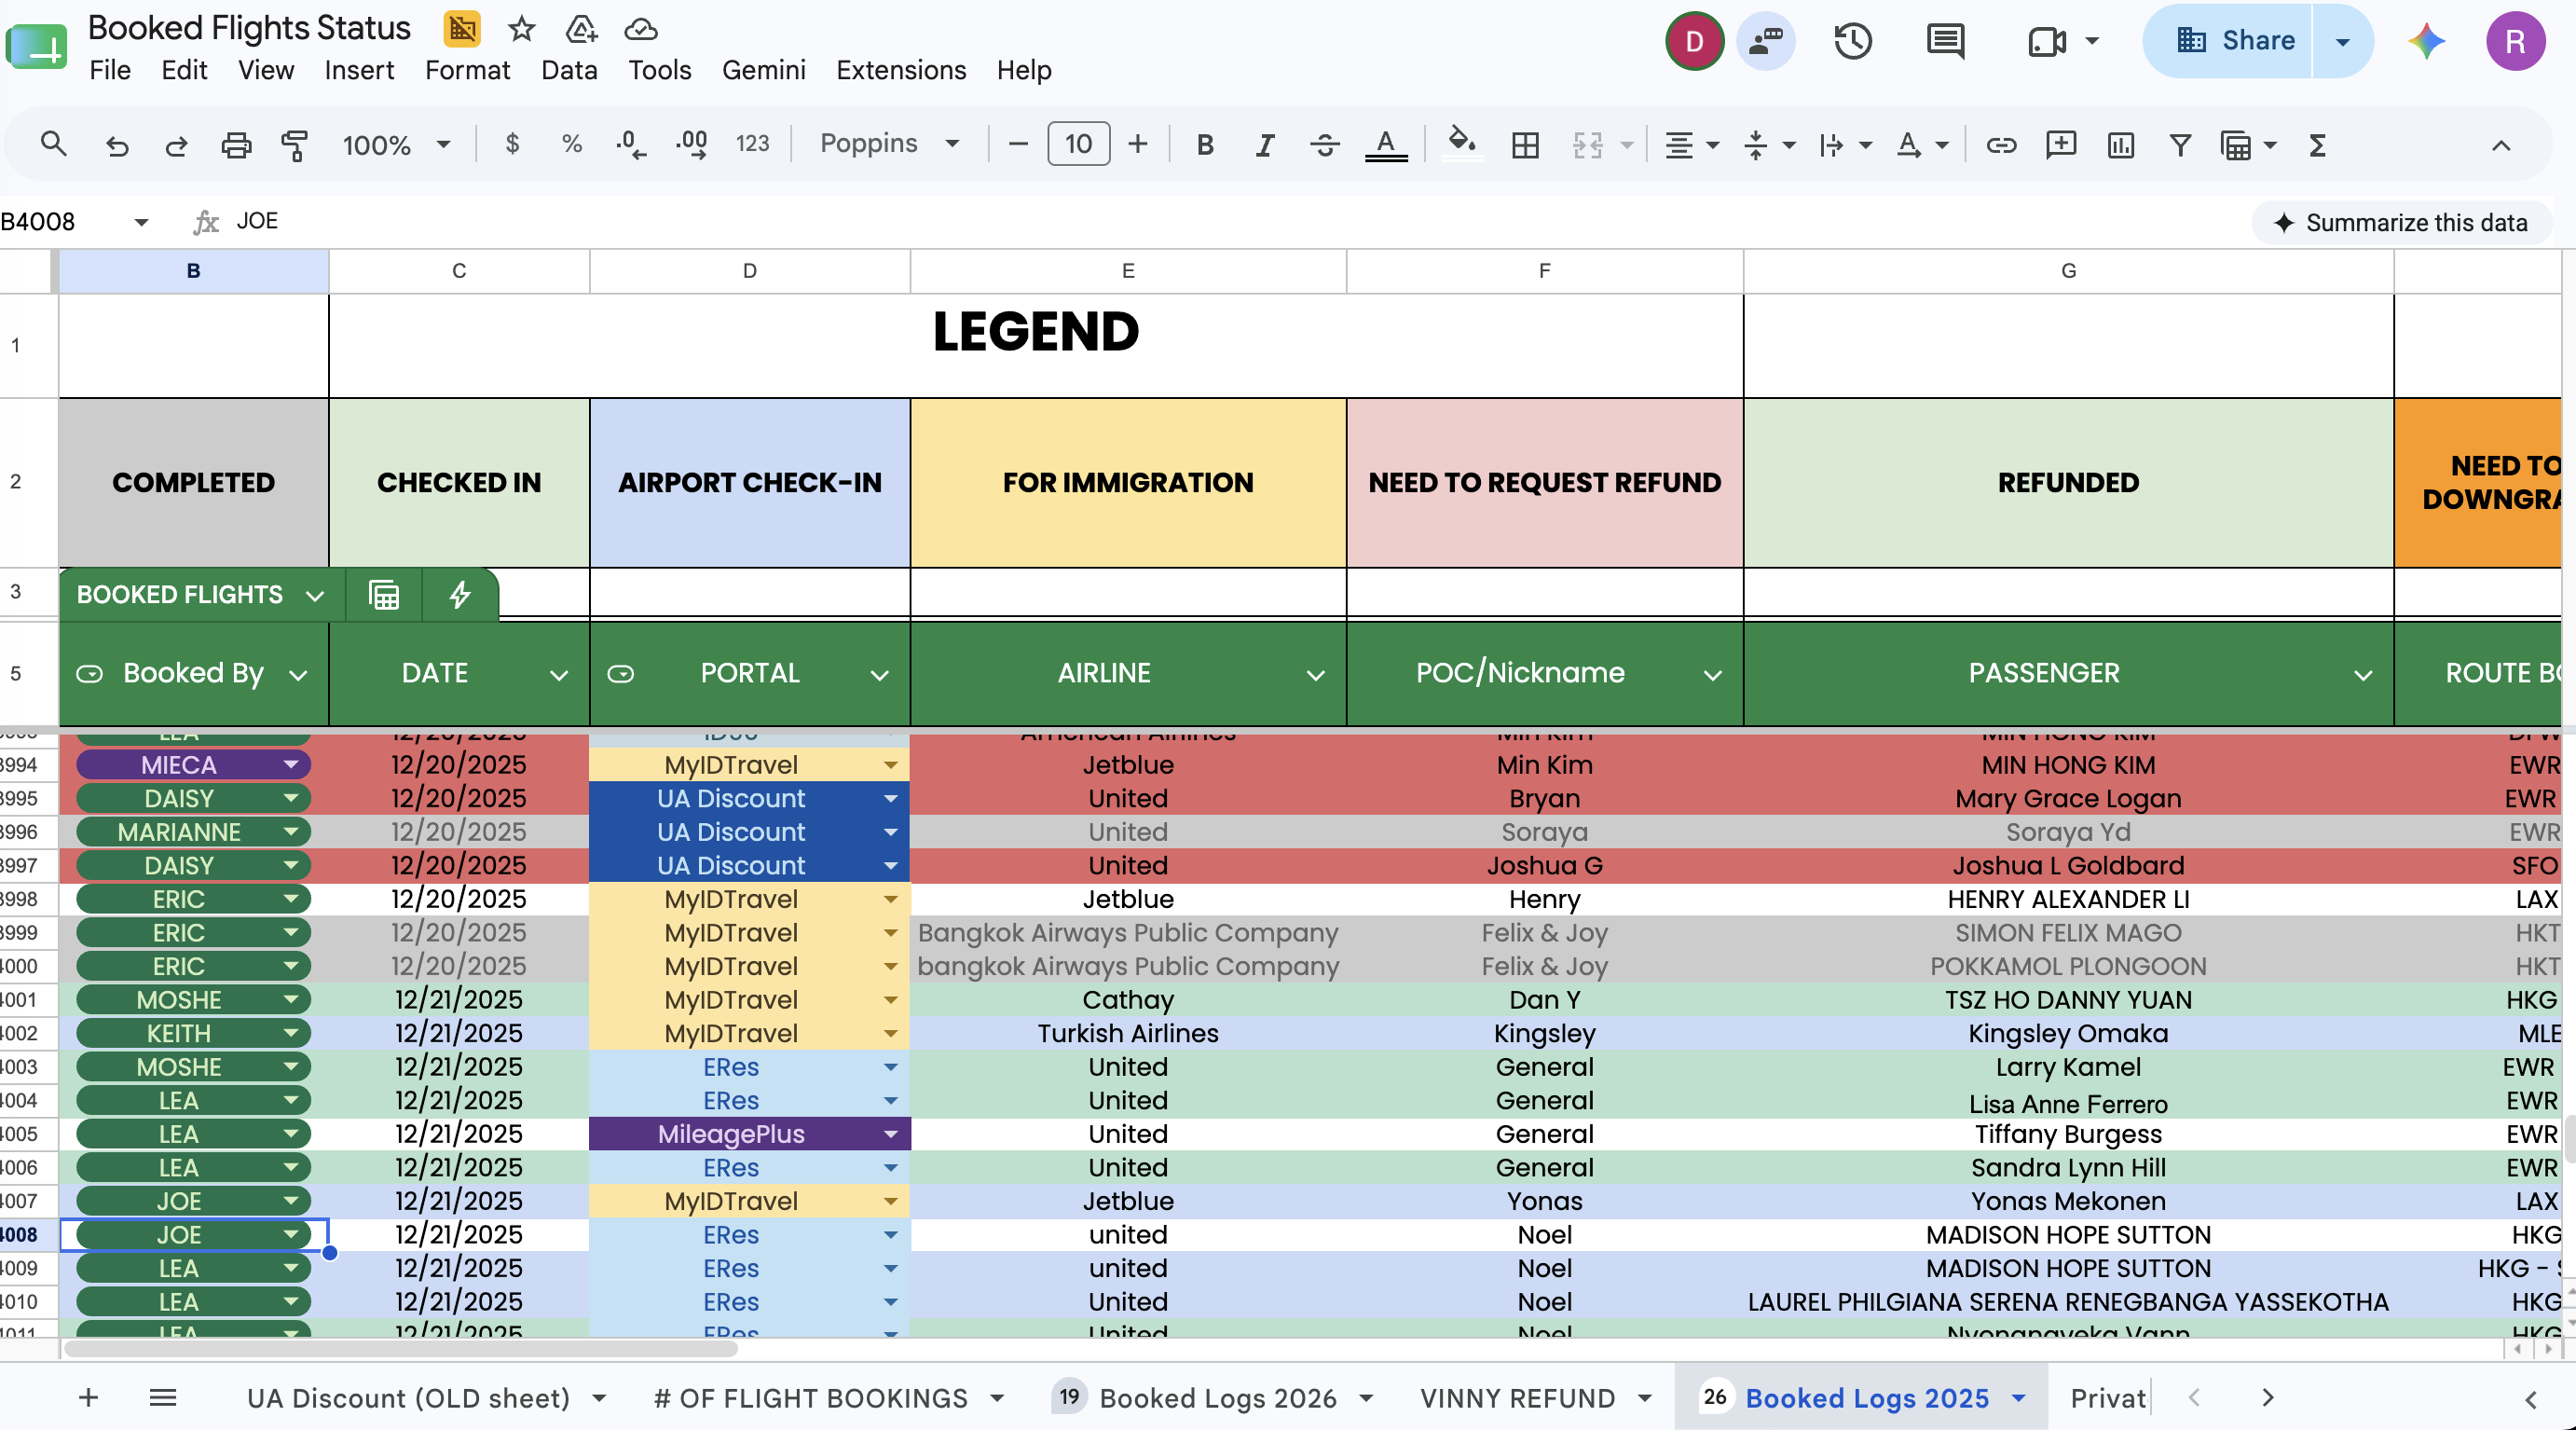This screenshot has height=1430, width=2576.
Task: Toggle italic formatting
Action: pos(1264,145)
